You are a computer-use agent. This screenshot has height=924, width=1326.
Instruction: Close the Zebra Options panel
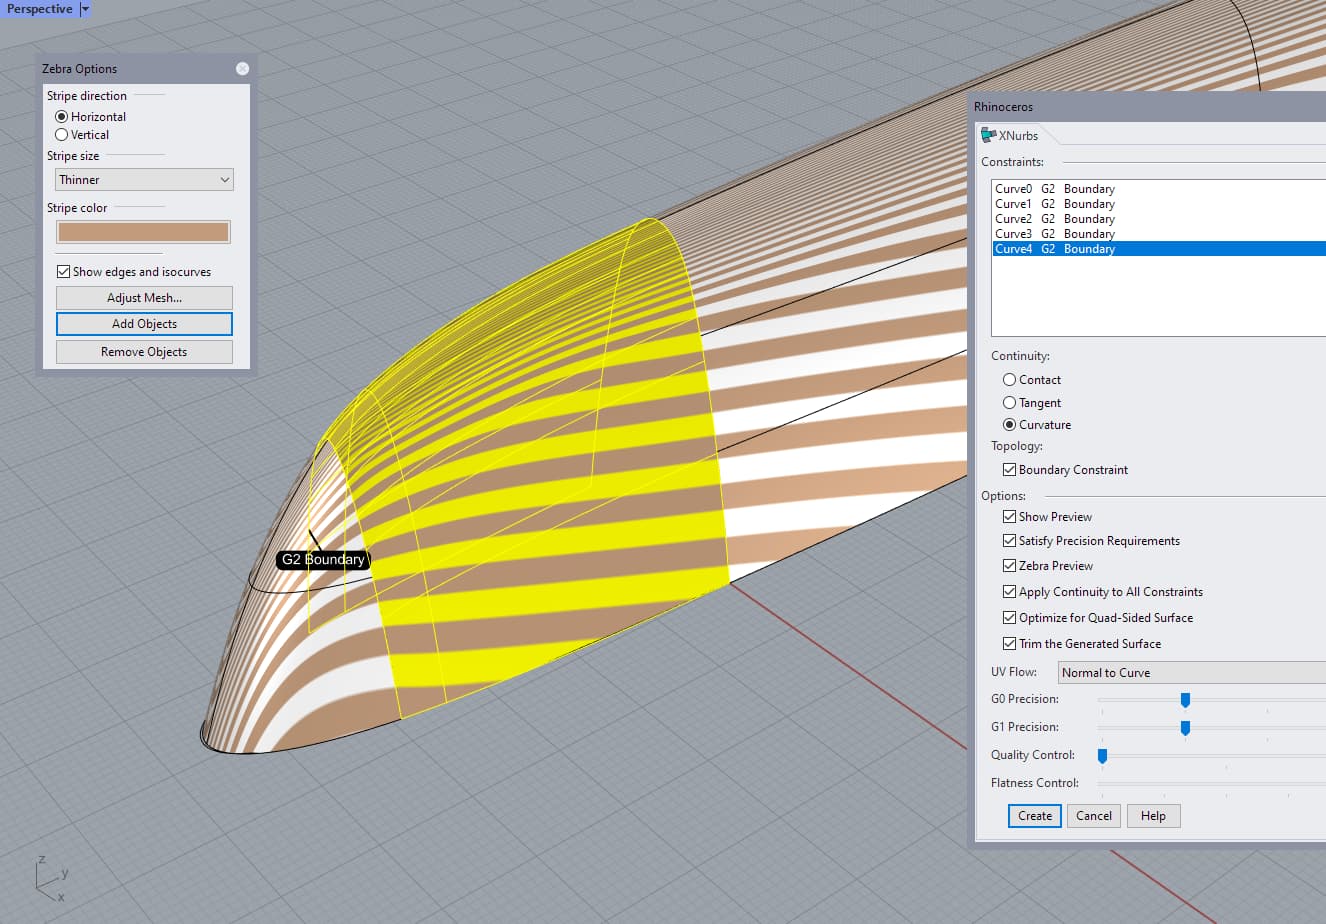[x=242, y=69]
